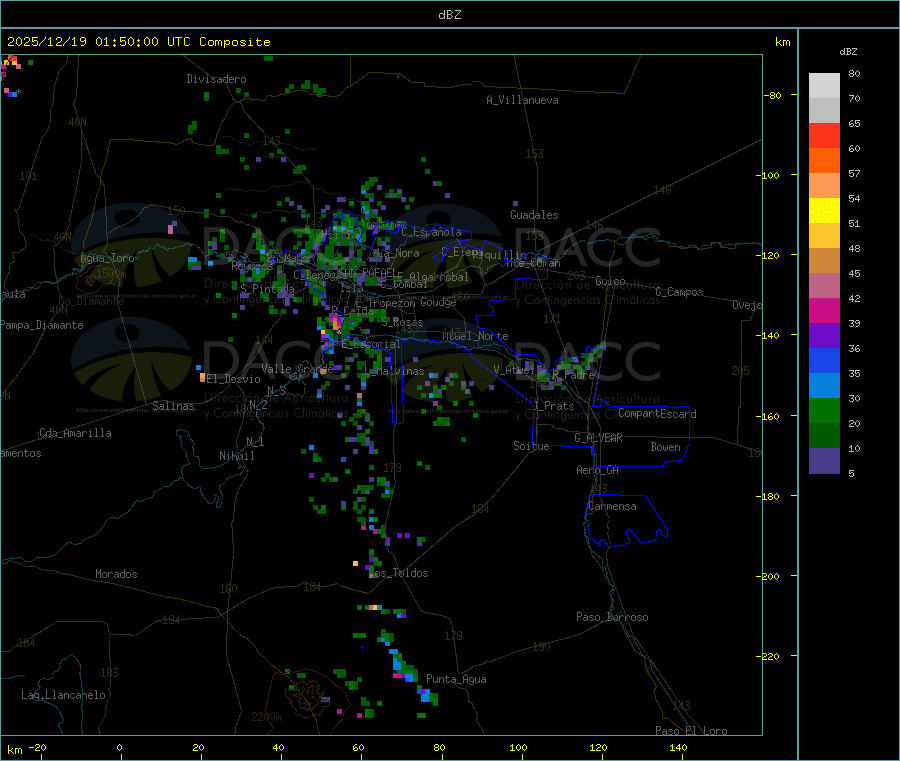Click the legend value 5 at bottom

pos(851,473)
